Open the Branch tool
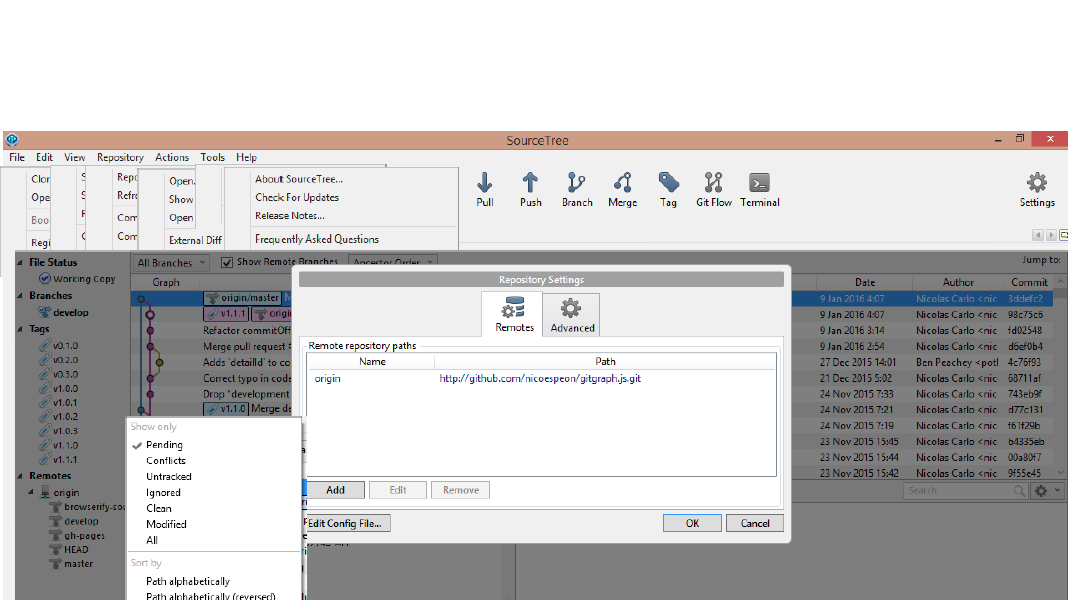This screenshot has width=1068, height=600. pos(577,188)
